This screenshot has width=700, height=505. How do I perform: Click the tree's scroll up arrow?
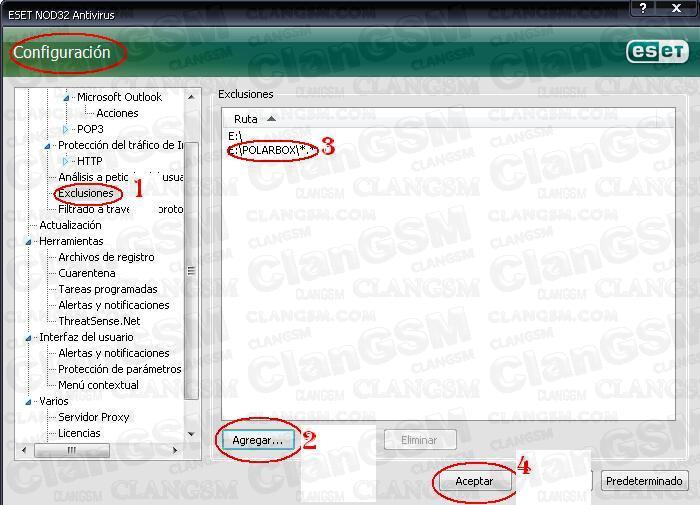191,97
